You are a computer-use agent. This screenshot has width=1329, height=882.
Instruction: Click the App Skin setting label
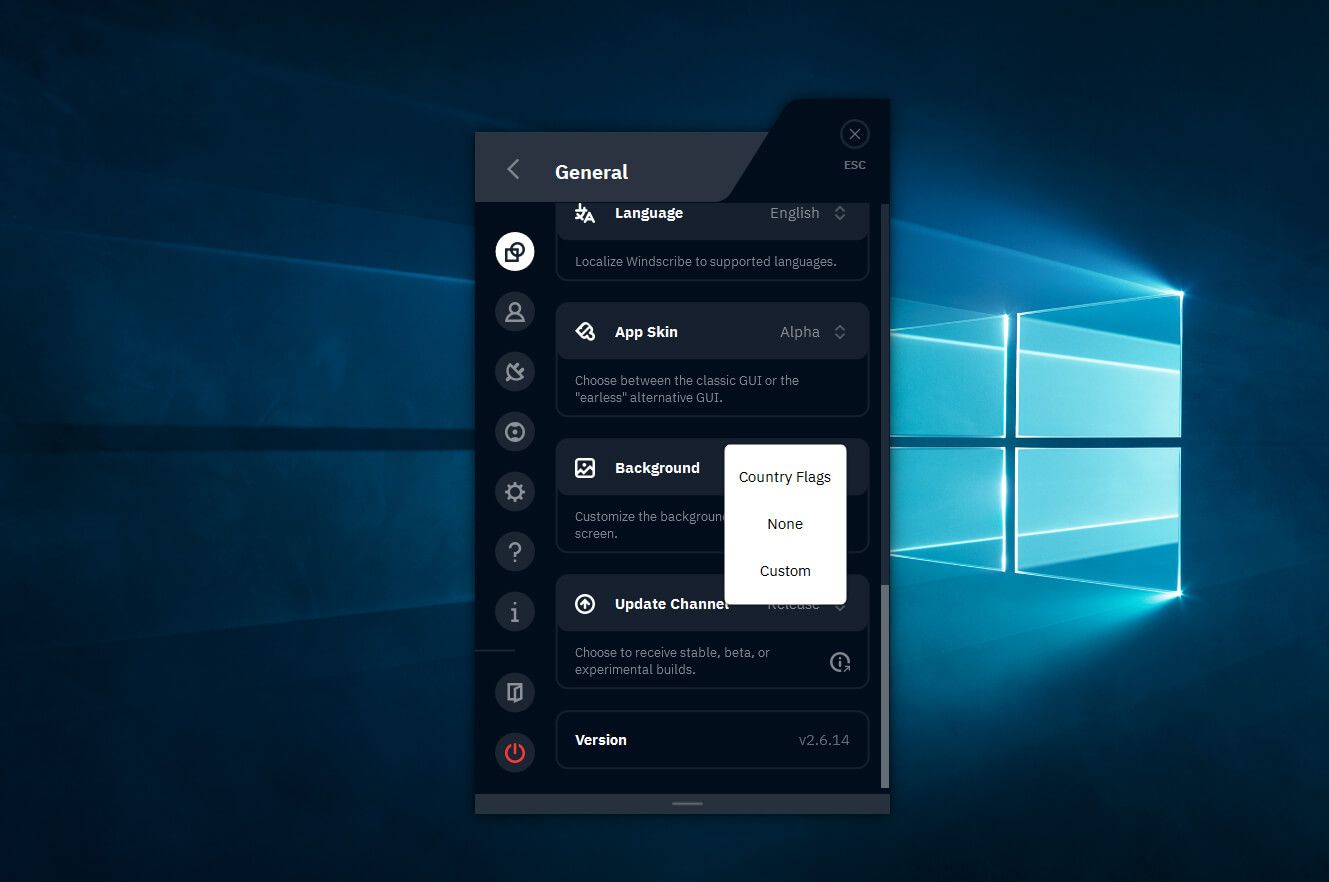[646, 332]
